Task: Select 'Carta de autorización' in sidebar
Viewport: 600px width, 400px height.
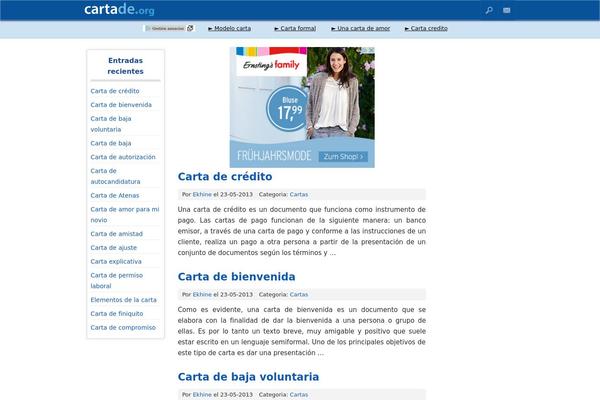Action: click(123, 157)
